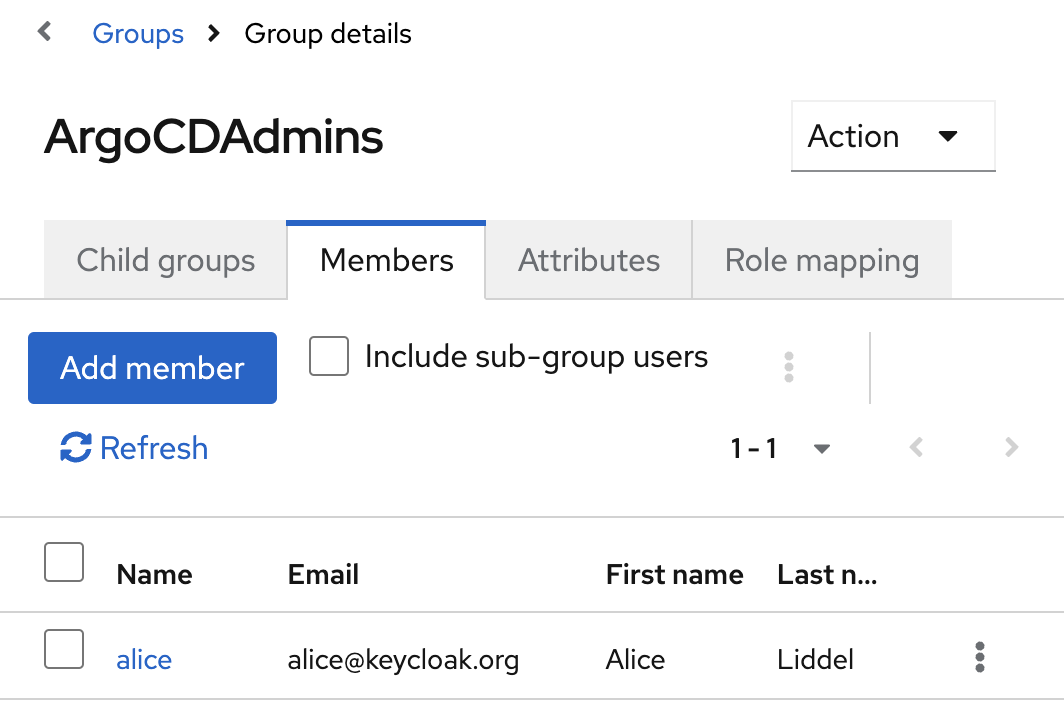Click the truncated Last name column header

[827, 574]
